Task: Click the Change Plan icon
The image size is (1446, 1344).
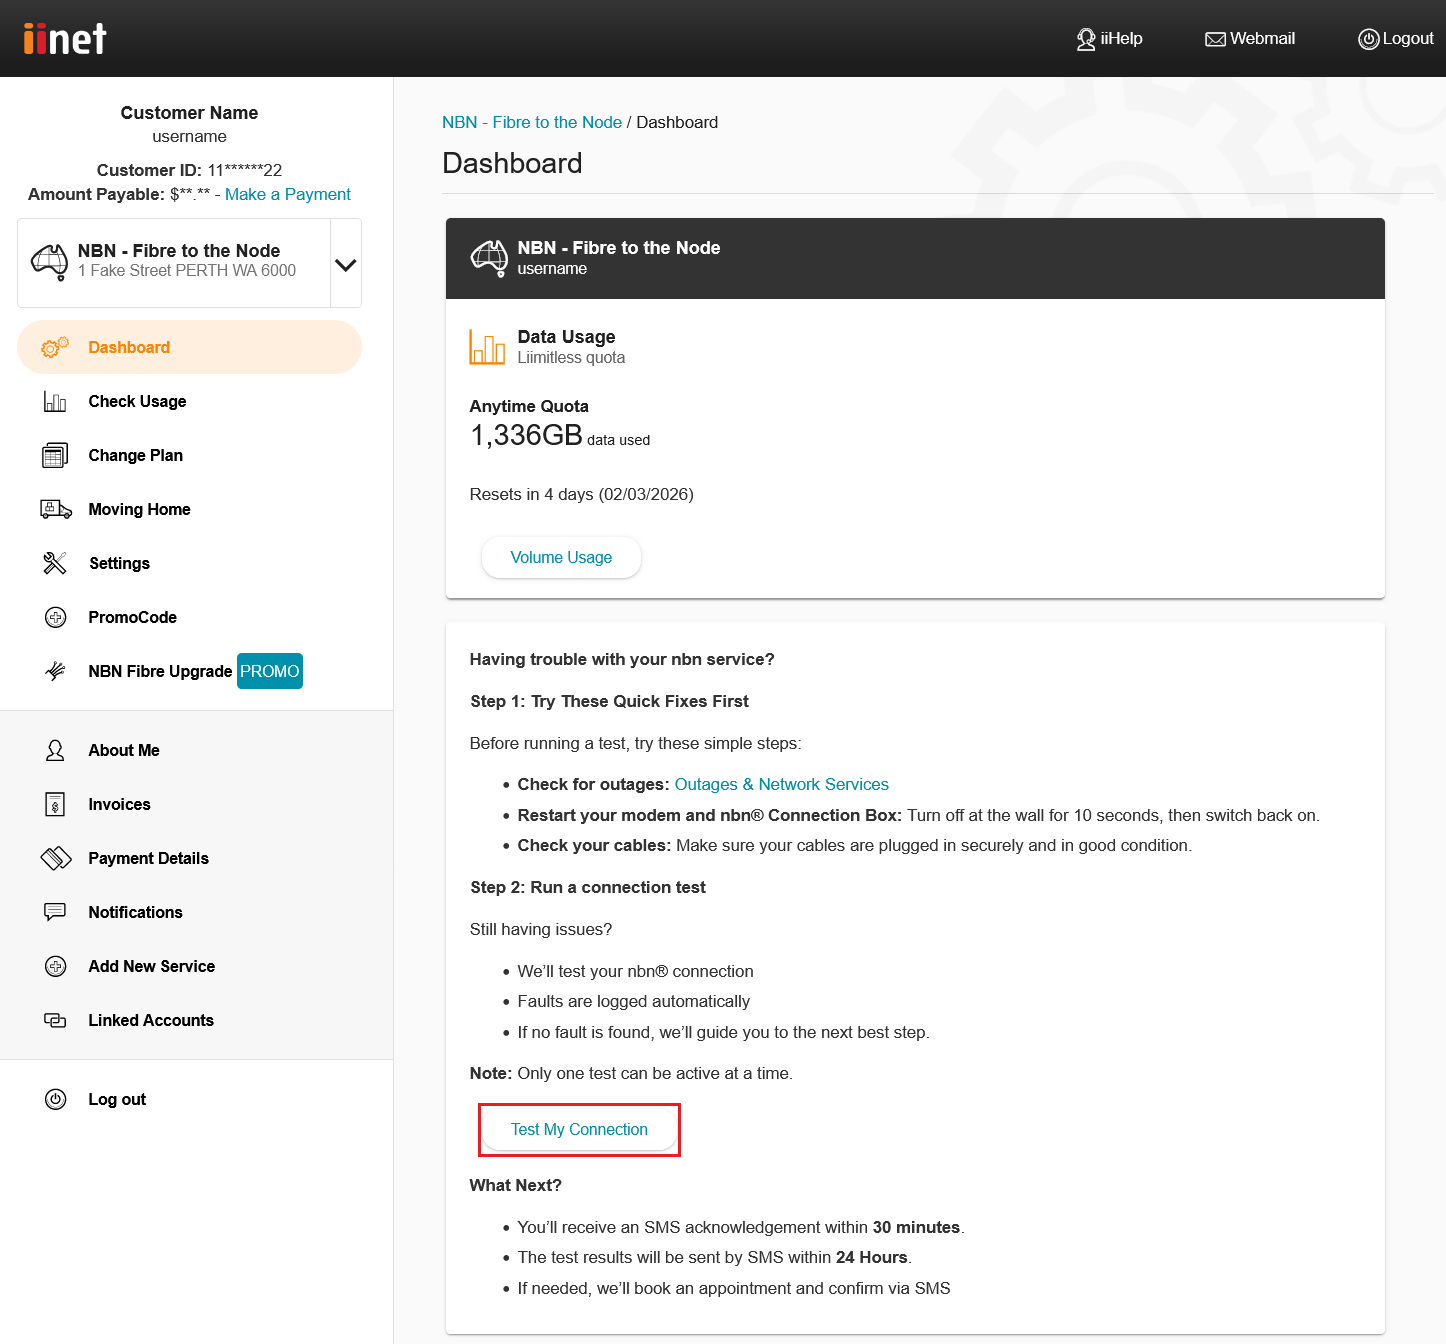Action: point(55,455)
